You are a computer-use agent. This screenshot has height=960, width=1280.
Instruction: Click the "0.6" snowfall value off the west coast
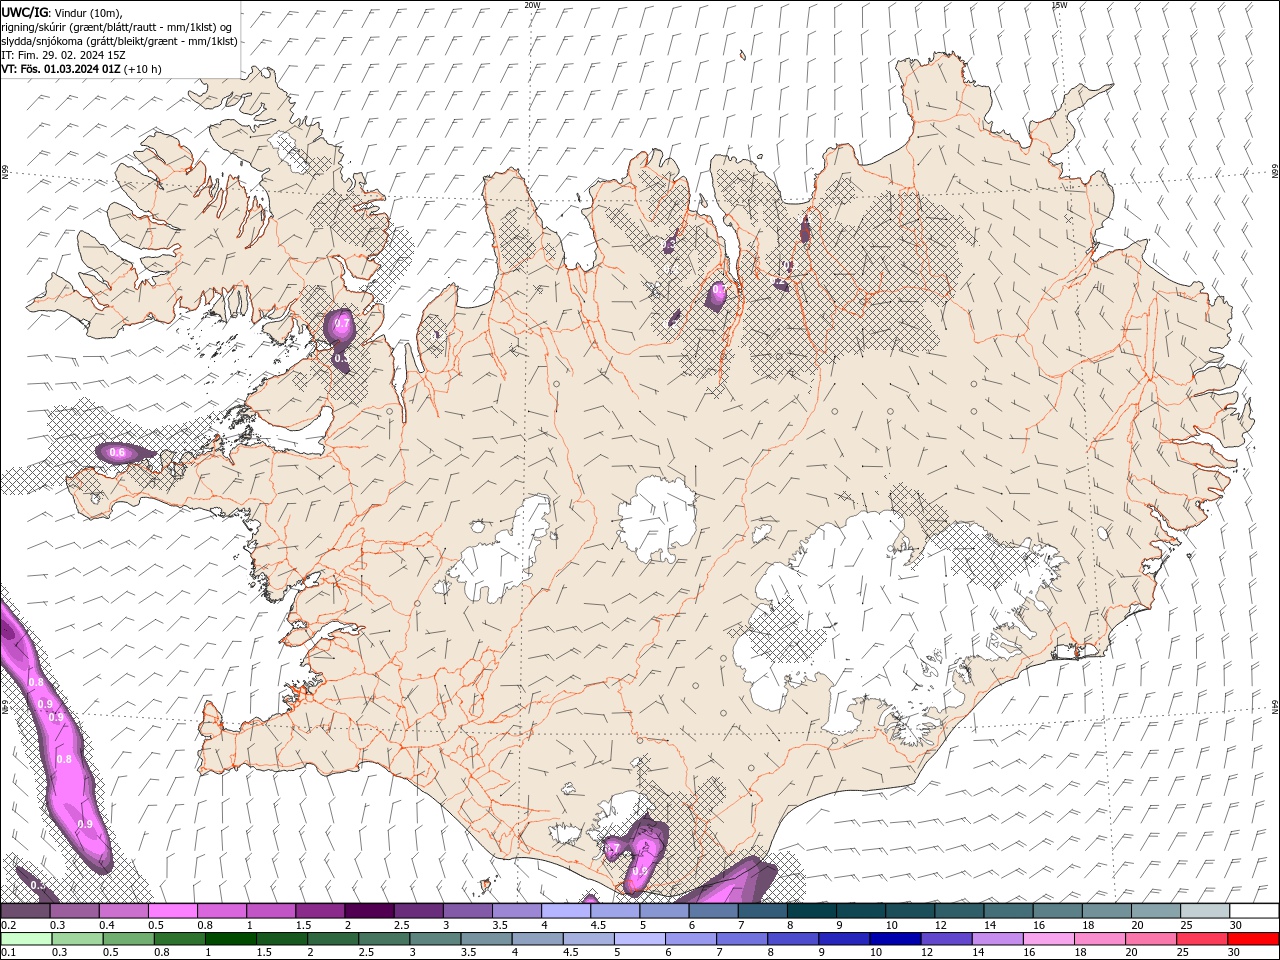pos(117,453)
